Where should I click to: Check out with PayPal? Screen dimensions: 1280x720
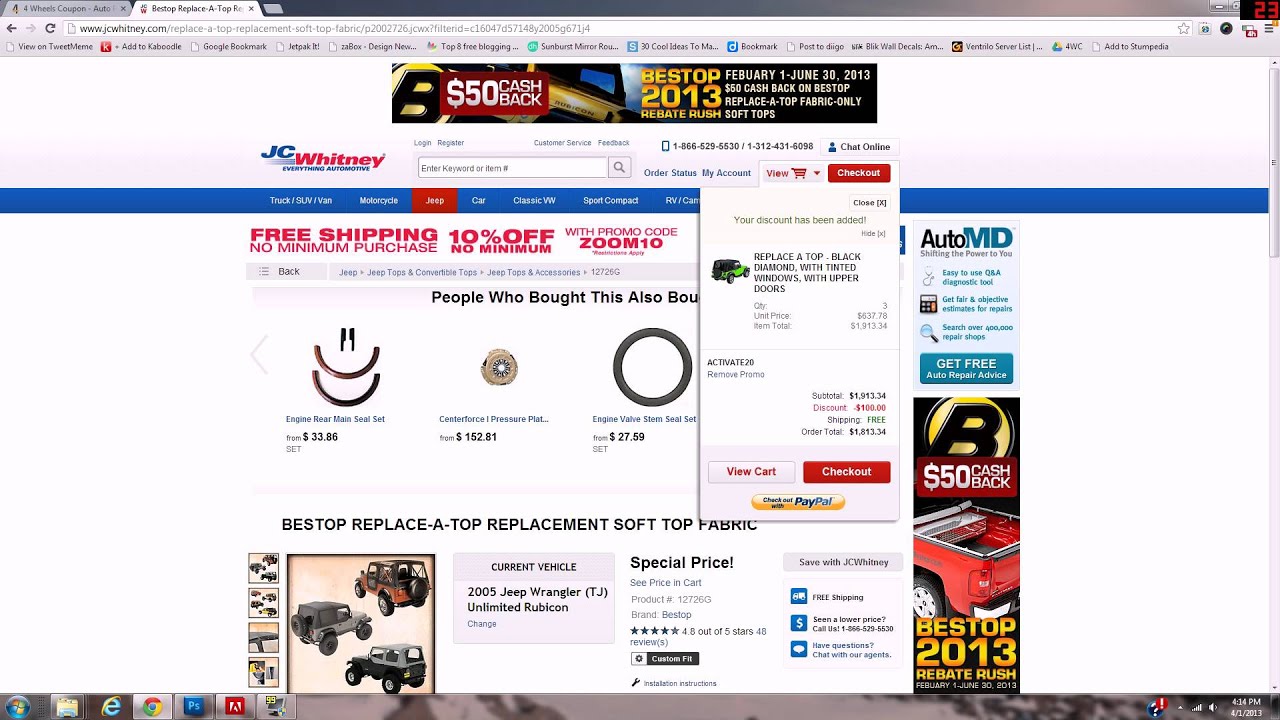point(798,502)
